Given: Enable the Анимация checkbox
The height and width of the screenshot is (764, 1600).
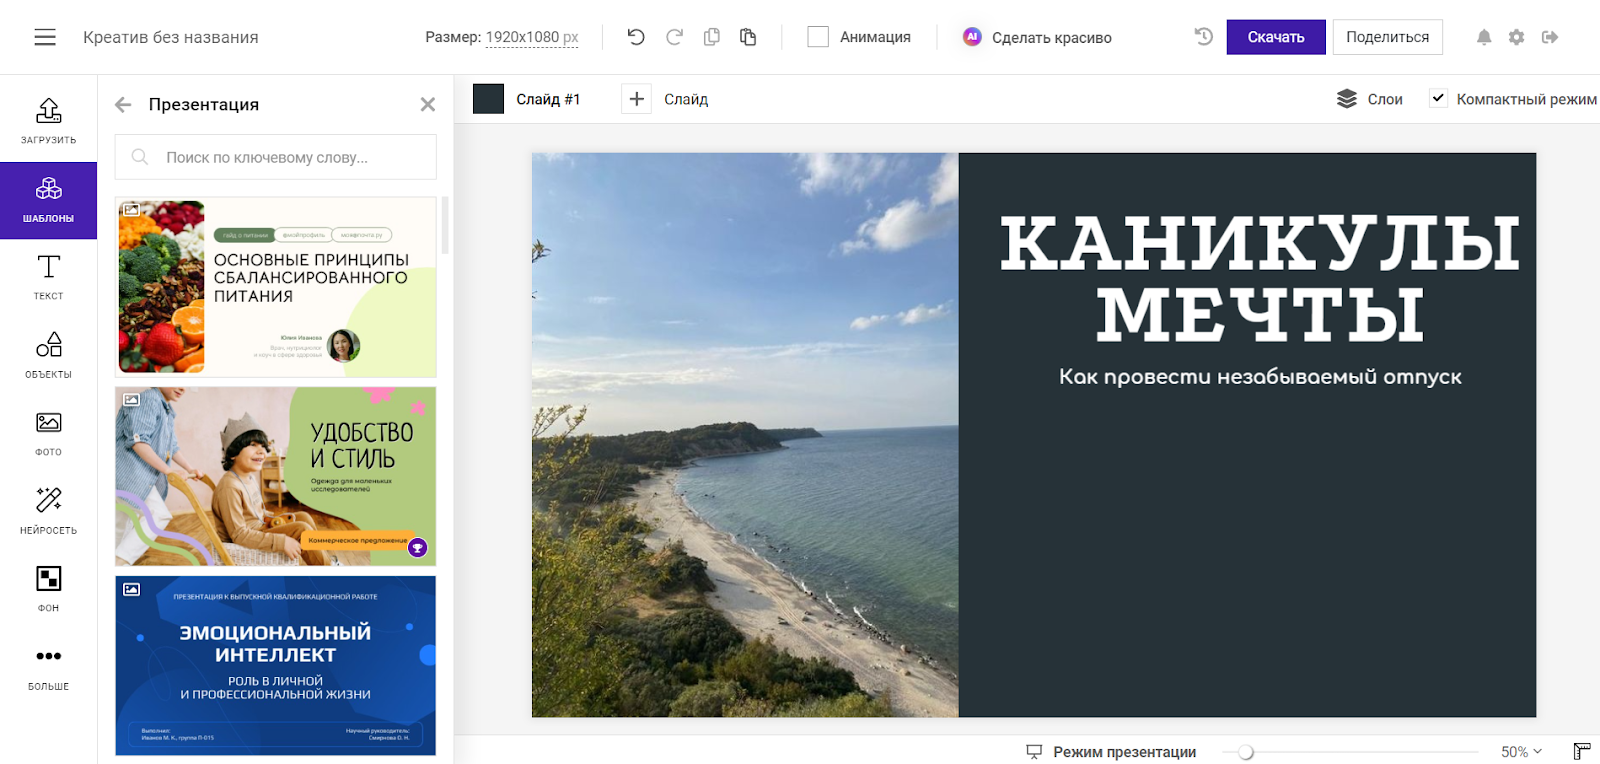Looking at the screenshot, I should coord(818,37).
